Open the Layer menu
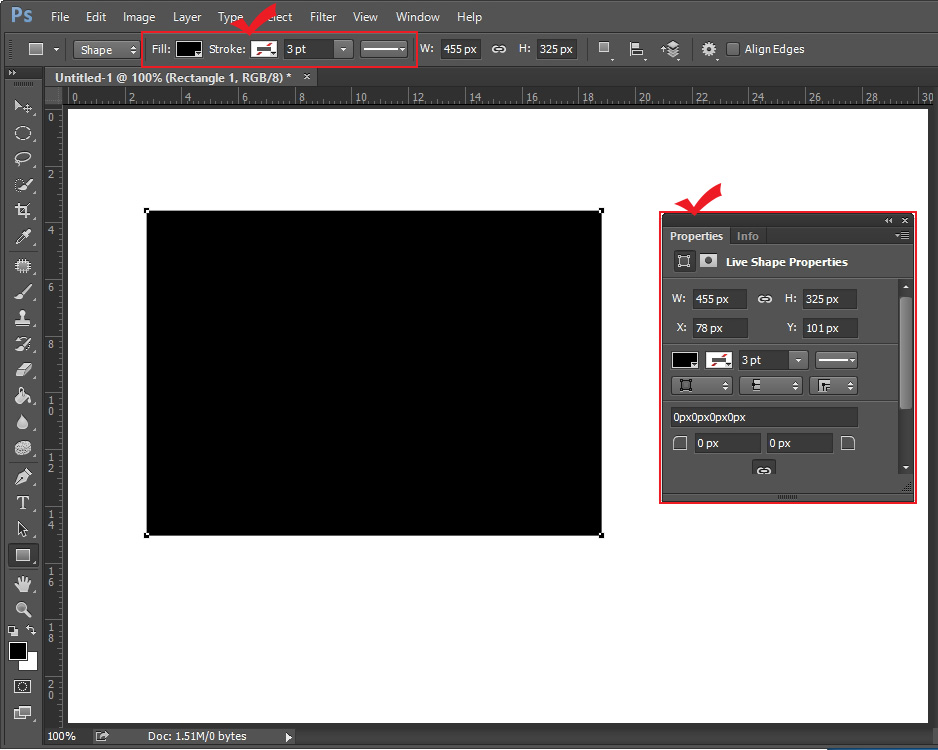 (187, 17)
